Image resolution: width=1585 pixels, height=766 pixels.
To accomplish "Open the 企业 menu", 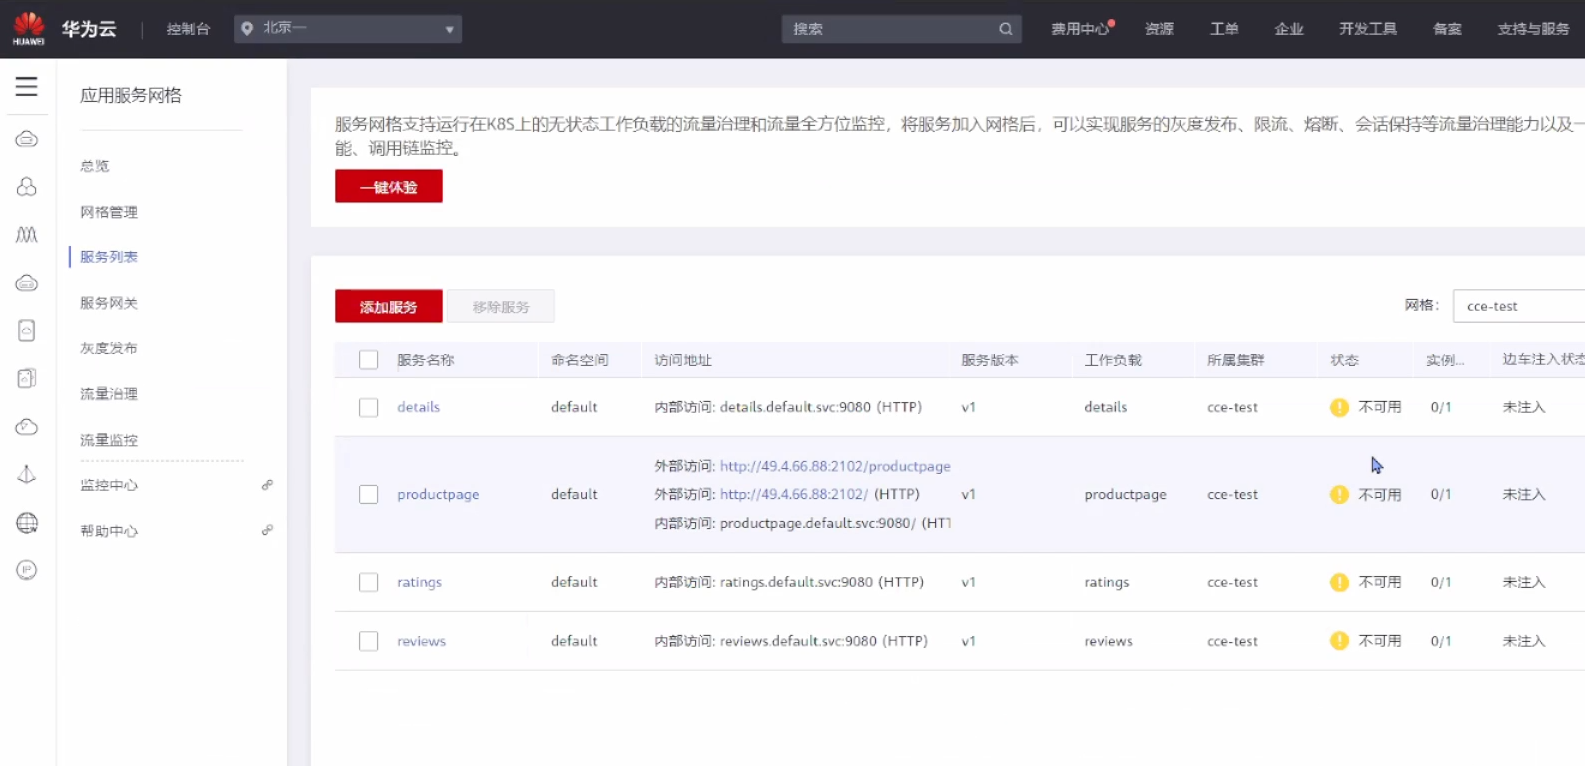I will [x=1289, y=29].
